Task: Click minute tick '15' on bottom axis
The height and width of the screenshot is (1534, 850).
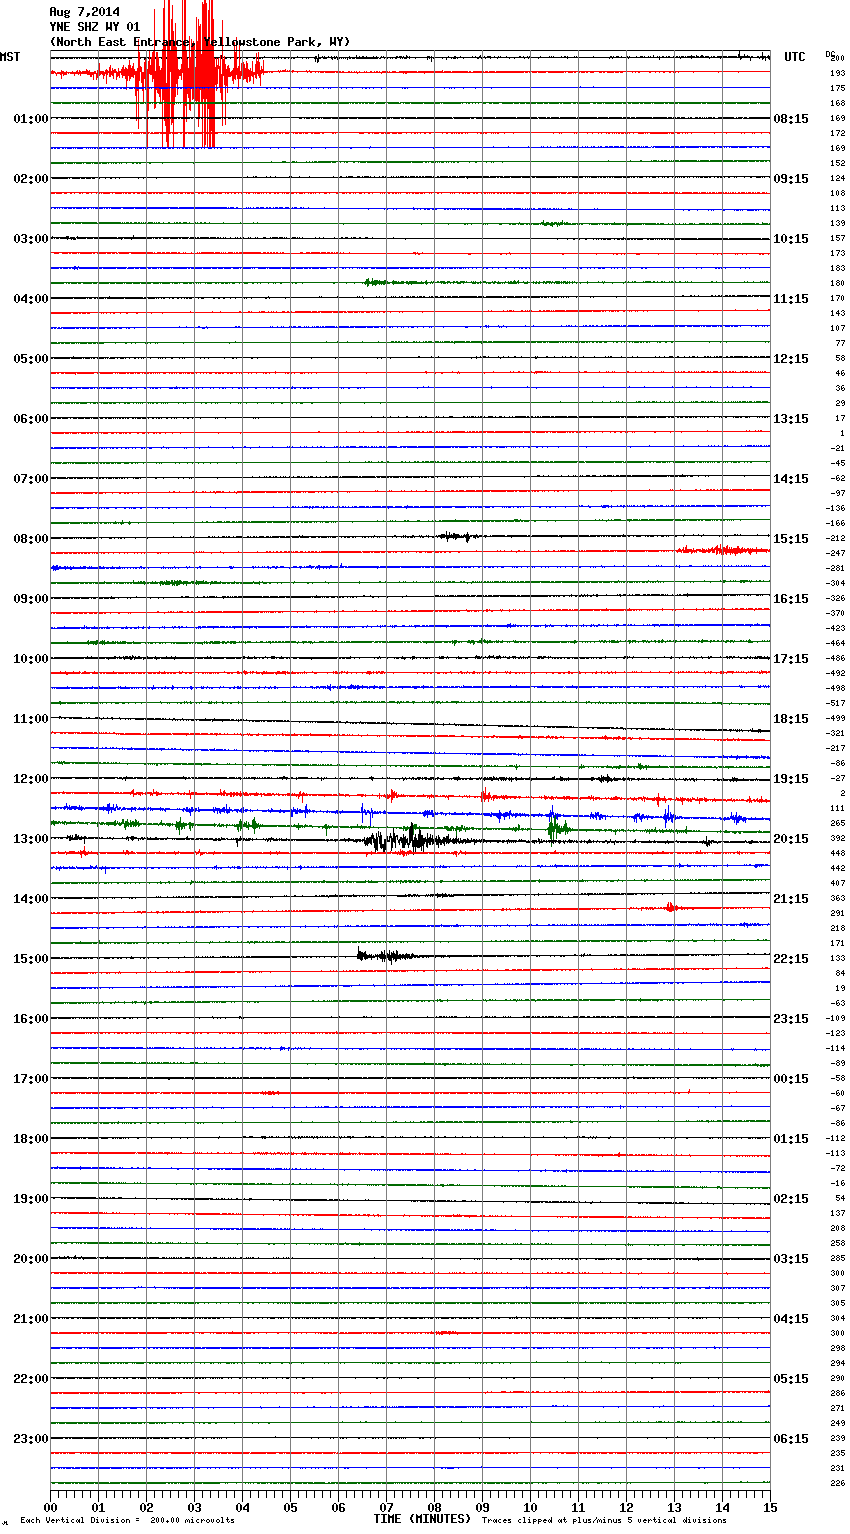Action: tap(770, 1507)
